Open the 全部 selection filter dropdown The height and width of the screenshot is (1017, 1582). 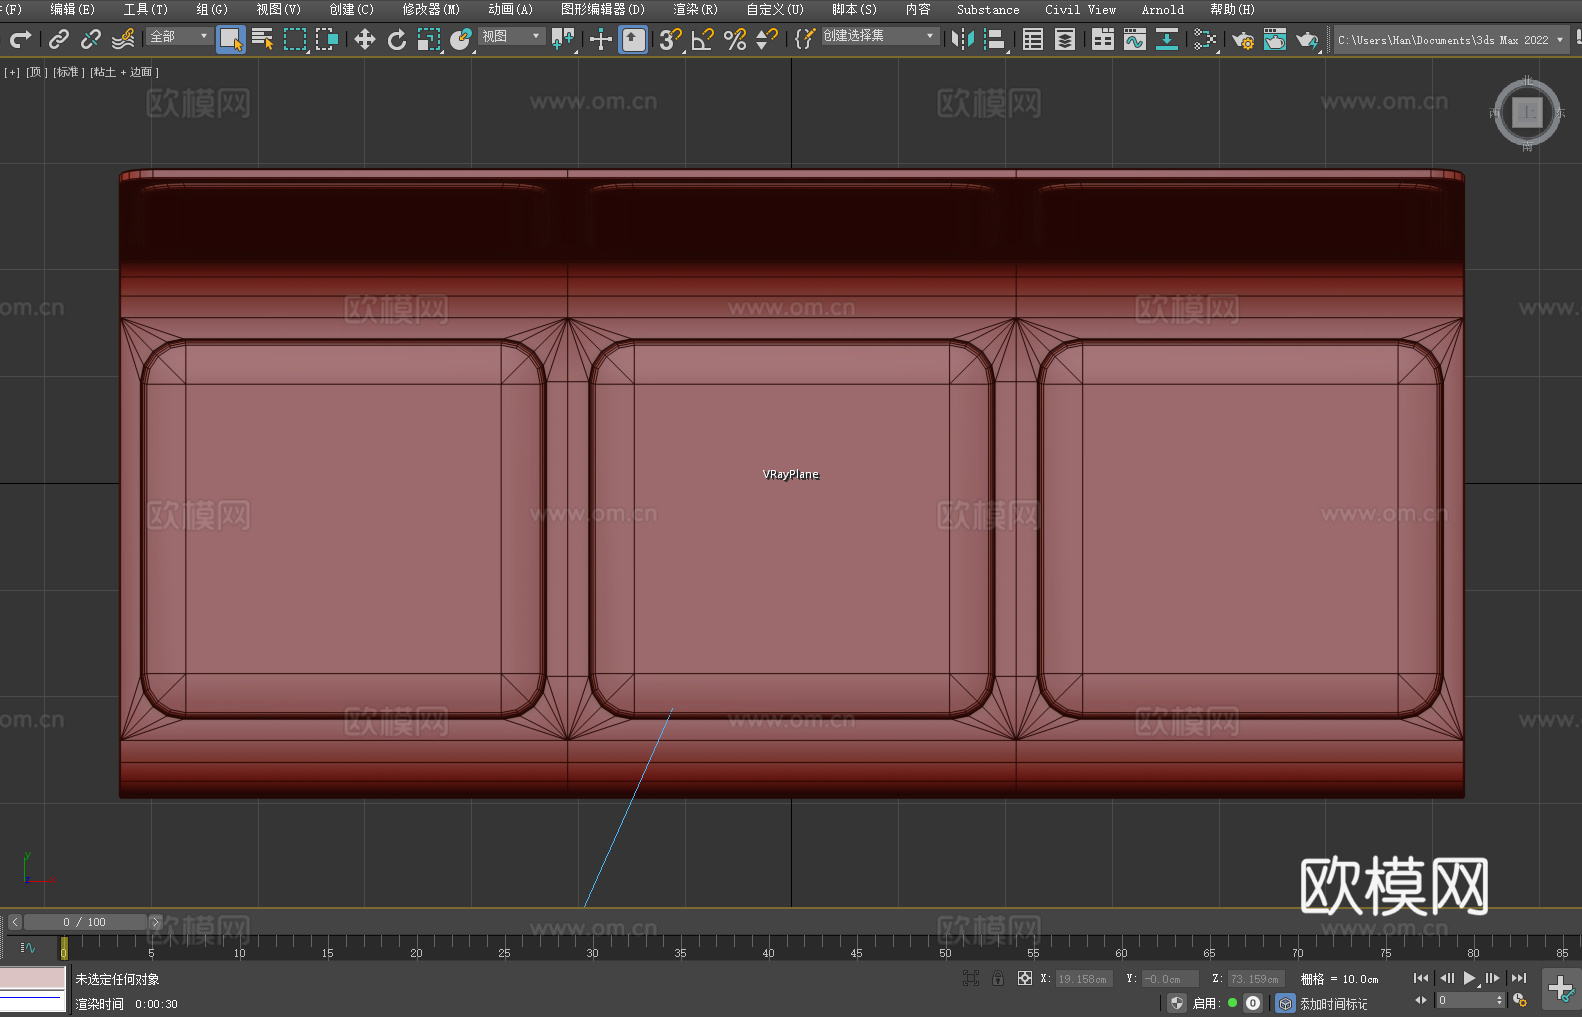coord(179,36)
